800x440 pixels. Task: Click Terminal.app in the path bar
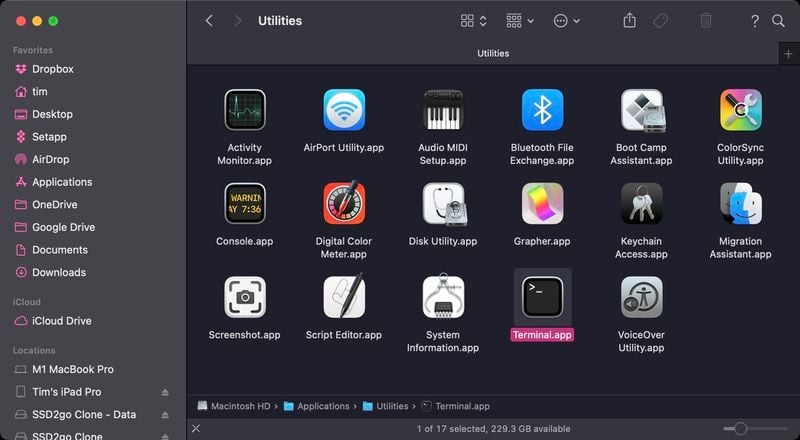click(x=456, y=406)
